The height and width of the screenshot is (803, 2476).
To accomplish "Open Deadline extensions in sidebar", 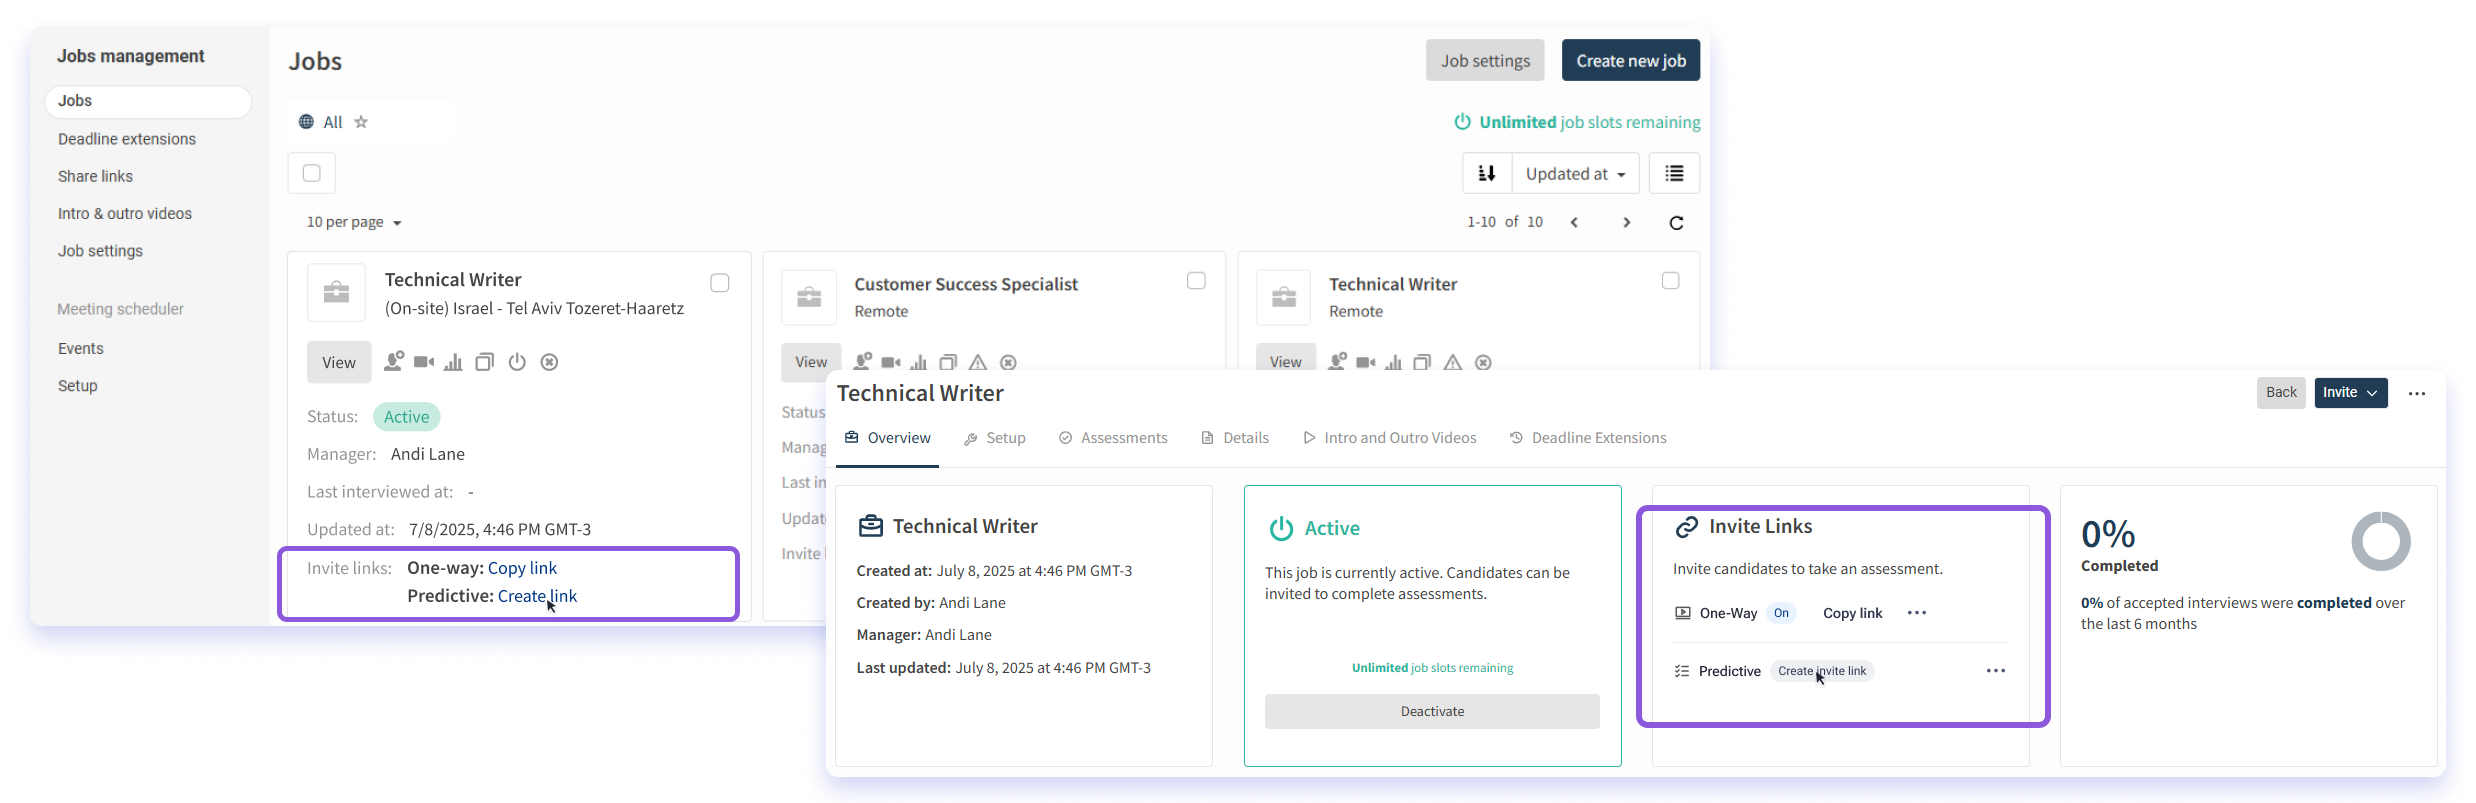I will point(127,139).
